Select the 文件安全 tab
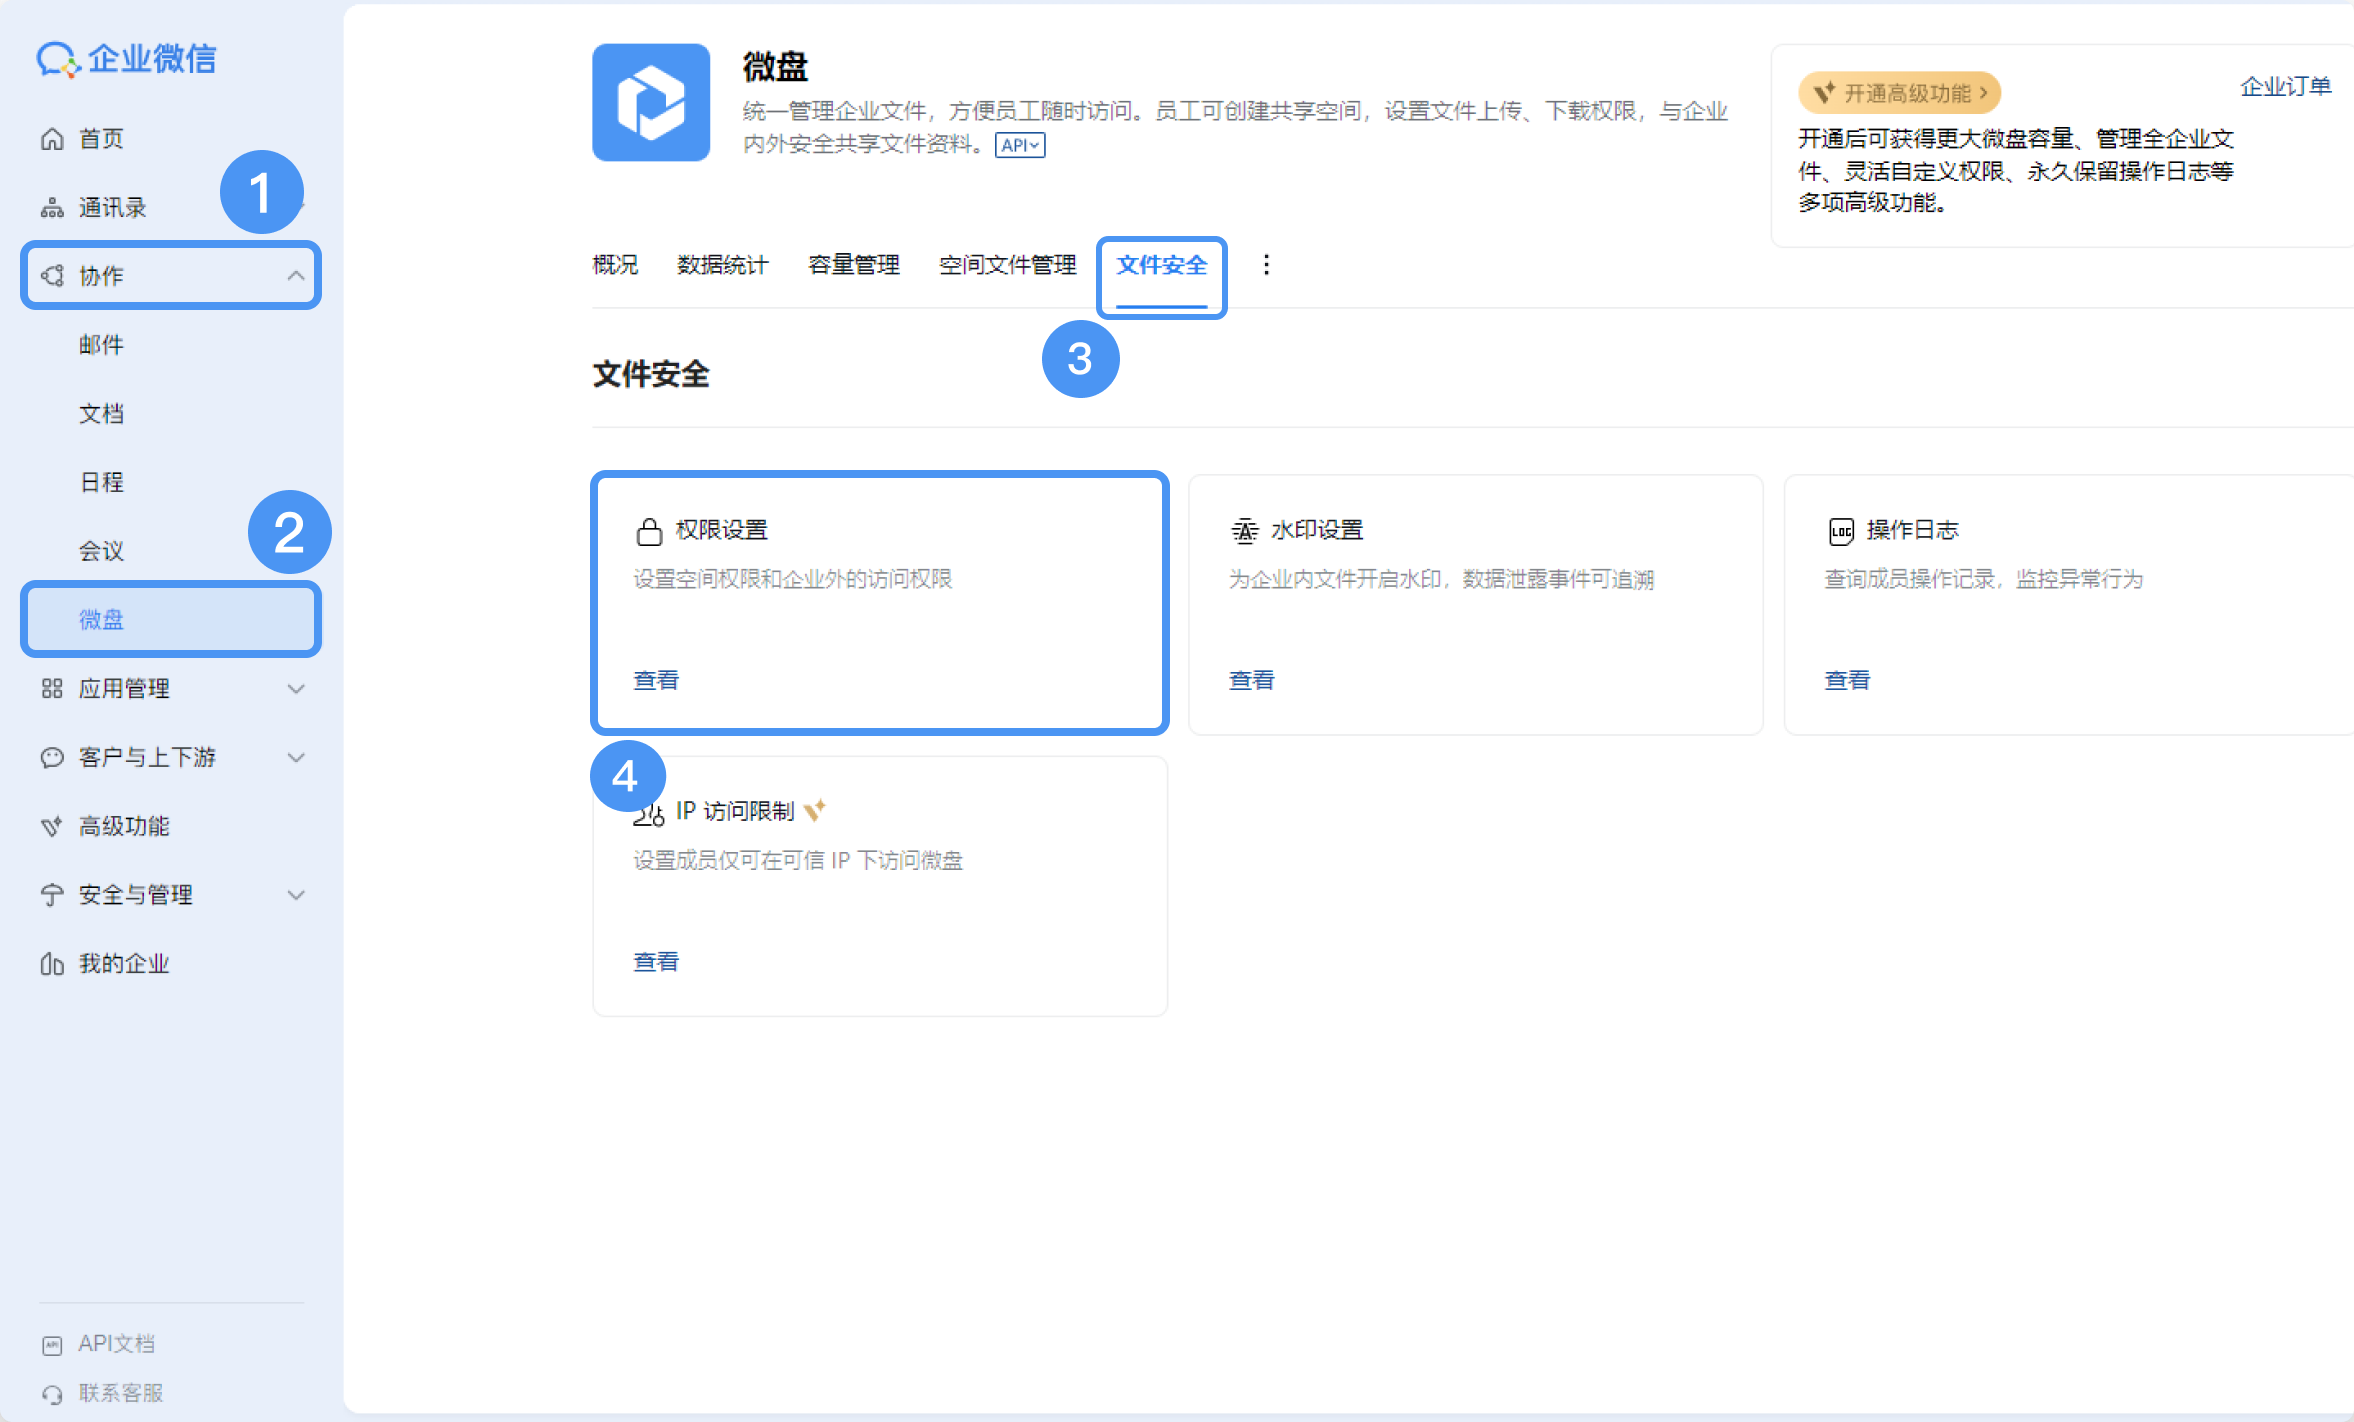 (x=1162, y=265)
